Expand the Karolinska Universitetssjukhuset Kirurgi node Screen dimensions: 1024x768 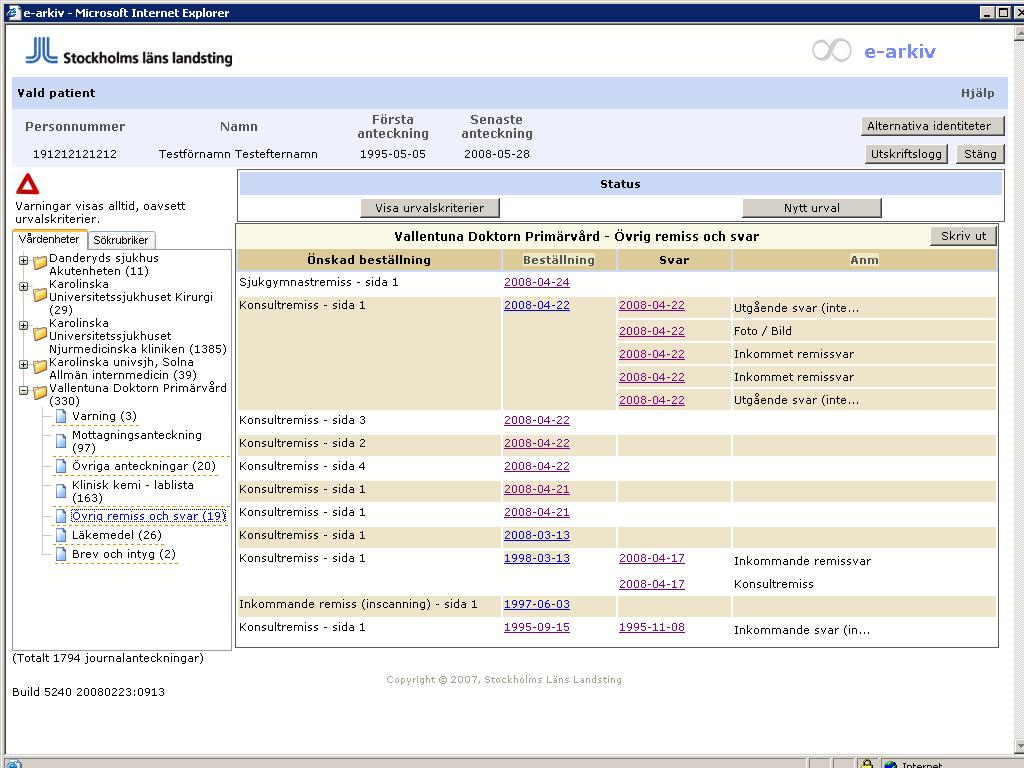(x=24, y=286)
